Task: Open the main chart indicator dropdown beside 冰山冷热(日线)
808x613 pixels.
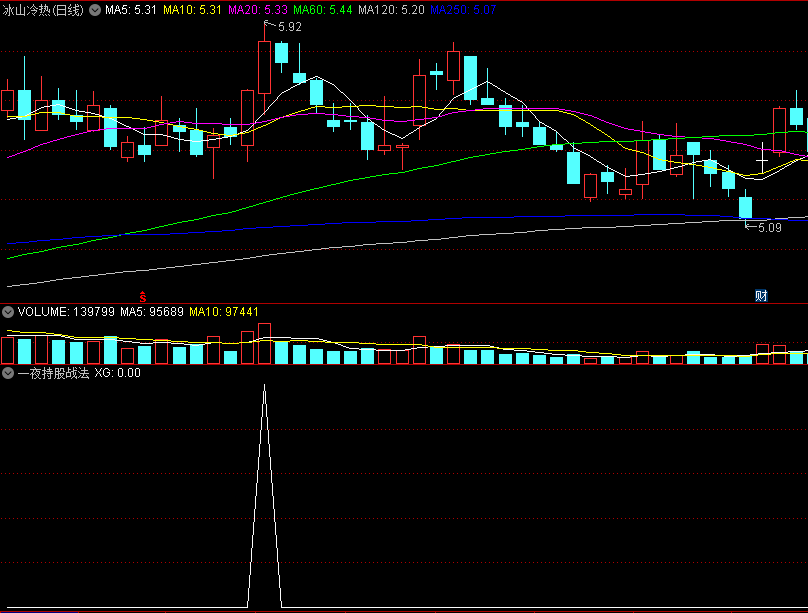Action: click(95, 10)
